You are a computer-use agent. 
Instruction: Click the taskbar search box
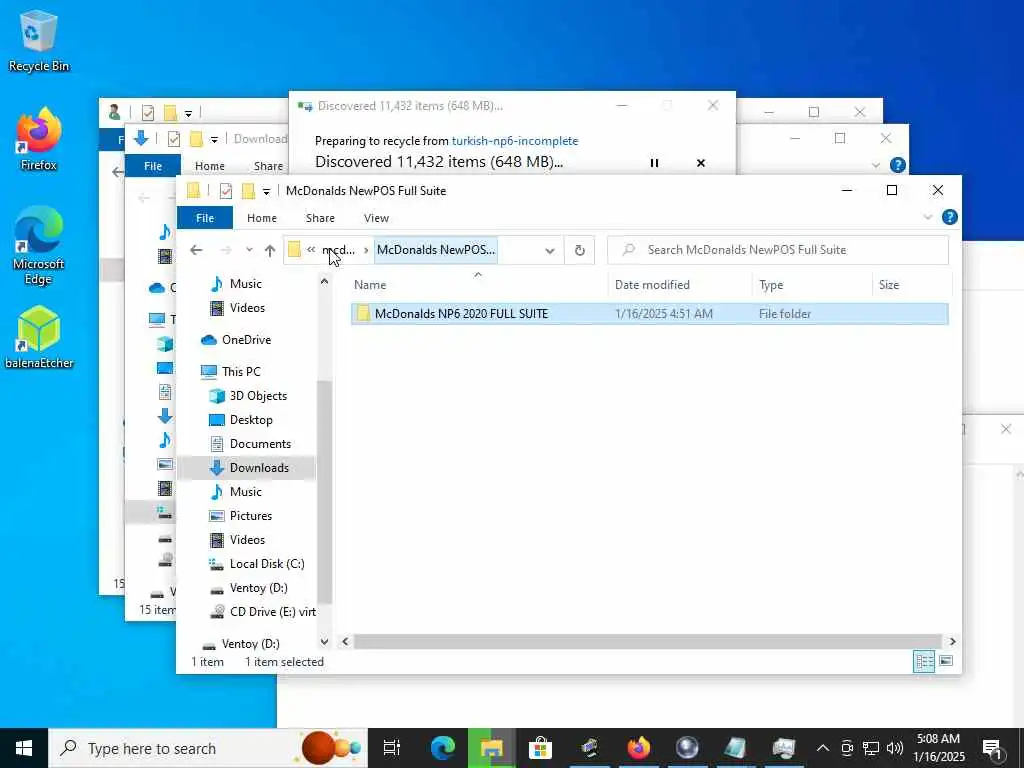(208, 748)
